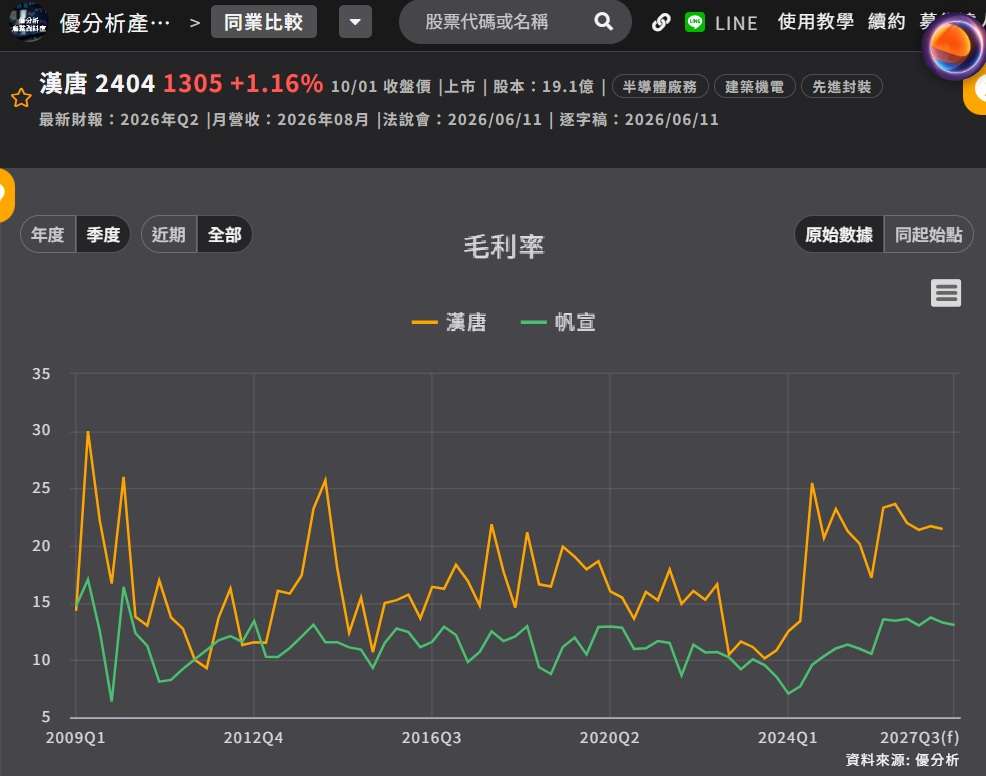This screenshot has width=986, height=776.
Task: Click 法說會:2026/06/11 text
Action: [x=462, y=119]
